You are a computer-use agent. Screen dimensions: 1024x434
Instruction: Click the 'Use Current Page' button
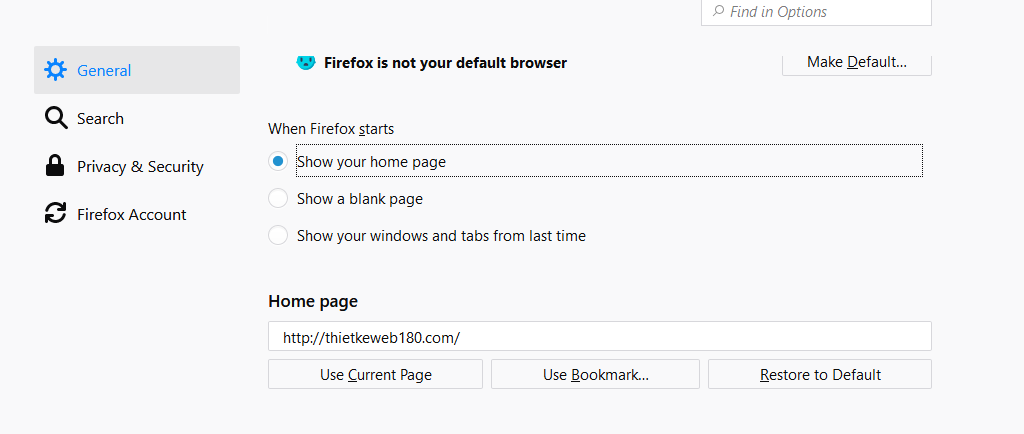[x=375, y=375]
